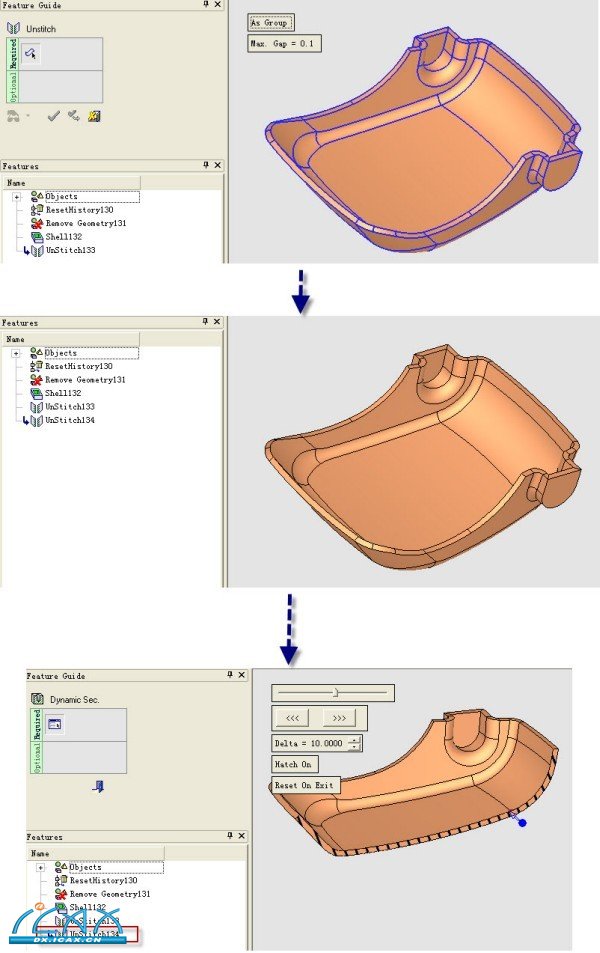
Task: Select ResetHistory130 in the middle Features tree
Action: coord(79,366)
